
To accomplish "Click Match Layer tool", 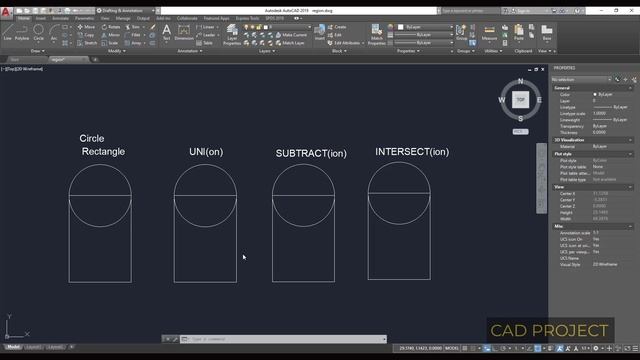I will 290,43.
